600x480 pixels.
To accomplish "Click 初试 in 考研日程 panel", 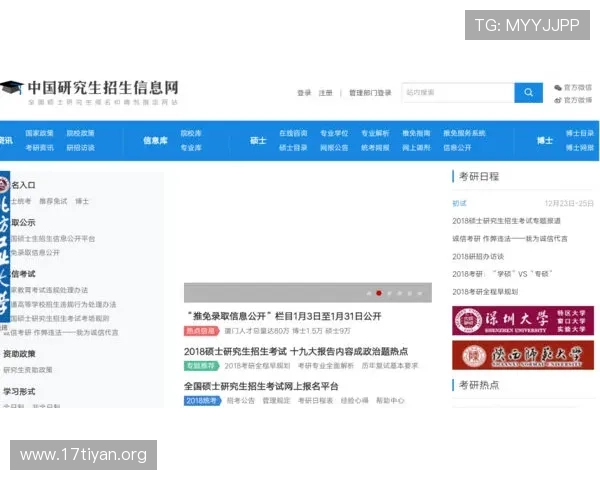I will [x=459, y=203].
